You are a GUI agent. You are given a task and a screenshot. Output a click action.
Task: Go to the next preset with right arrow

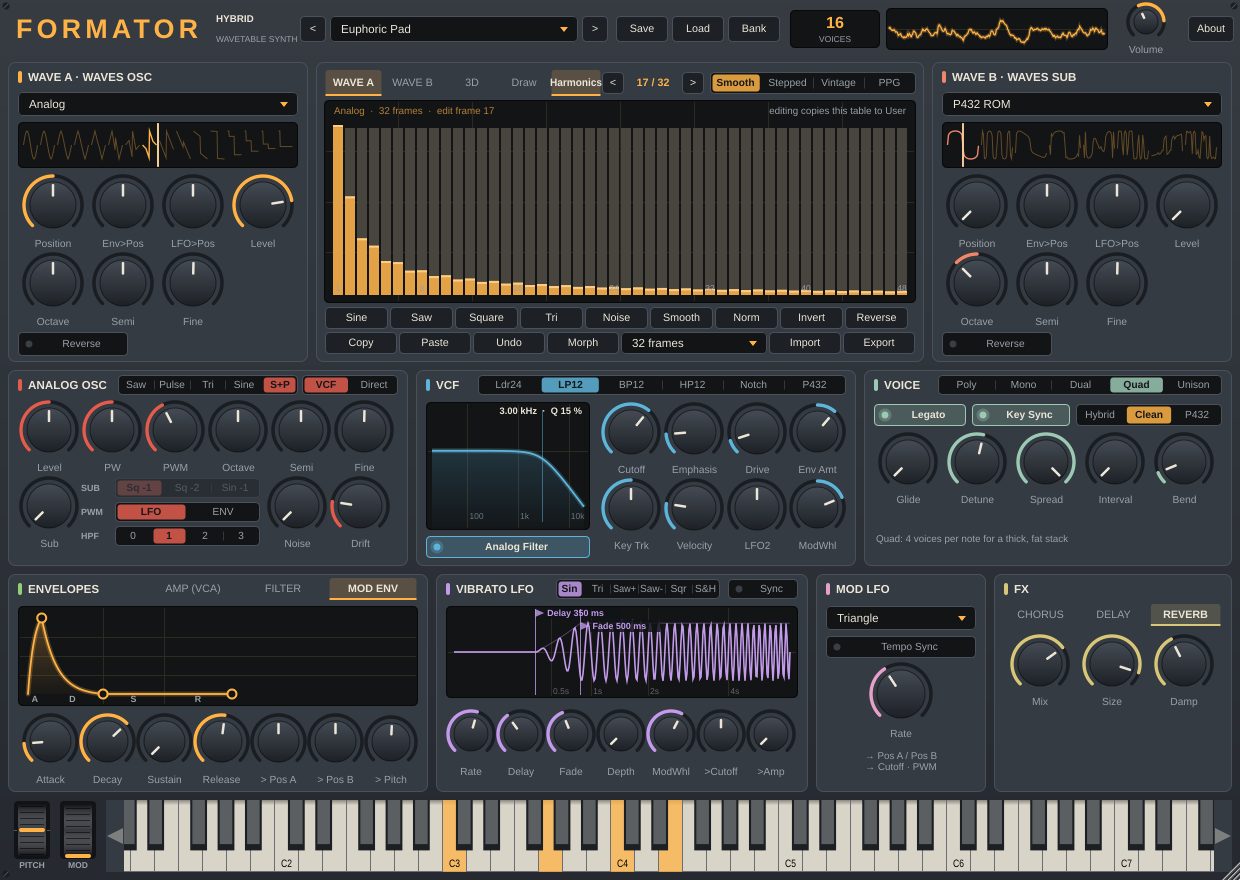coord(595,28)
